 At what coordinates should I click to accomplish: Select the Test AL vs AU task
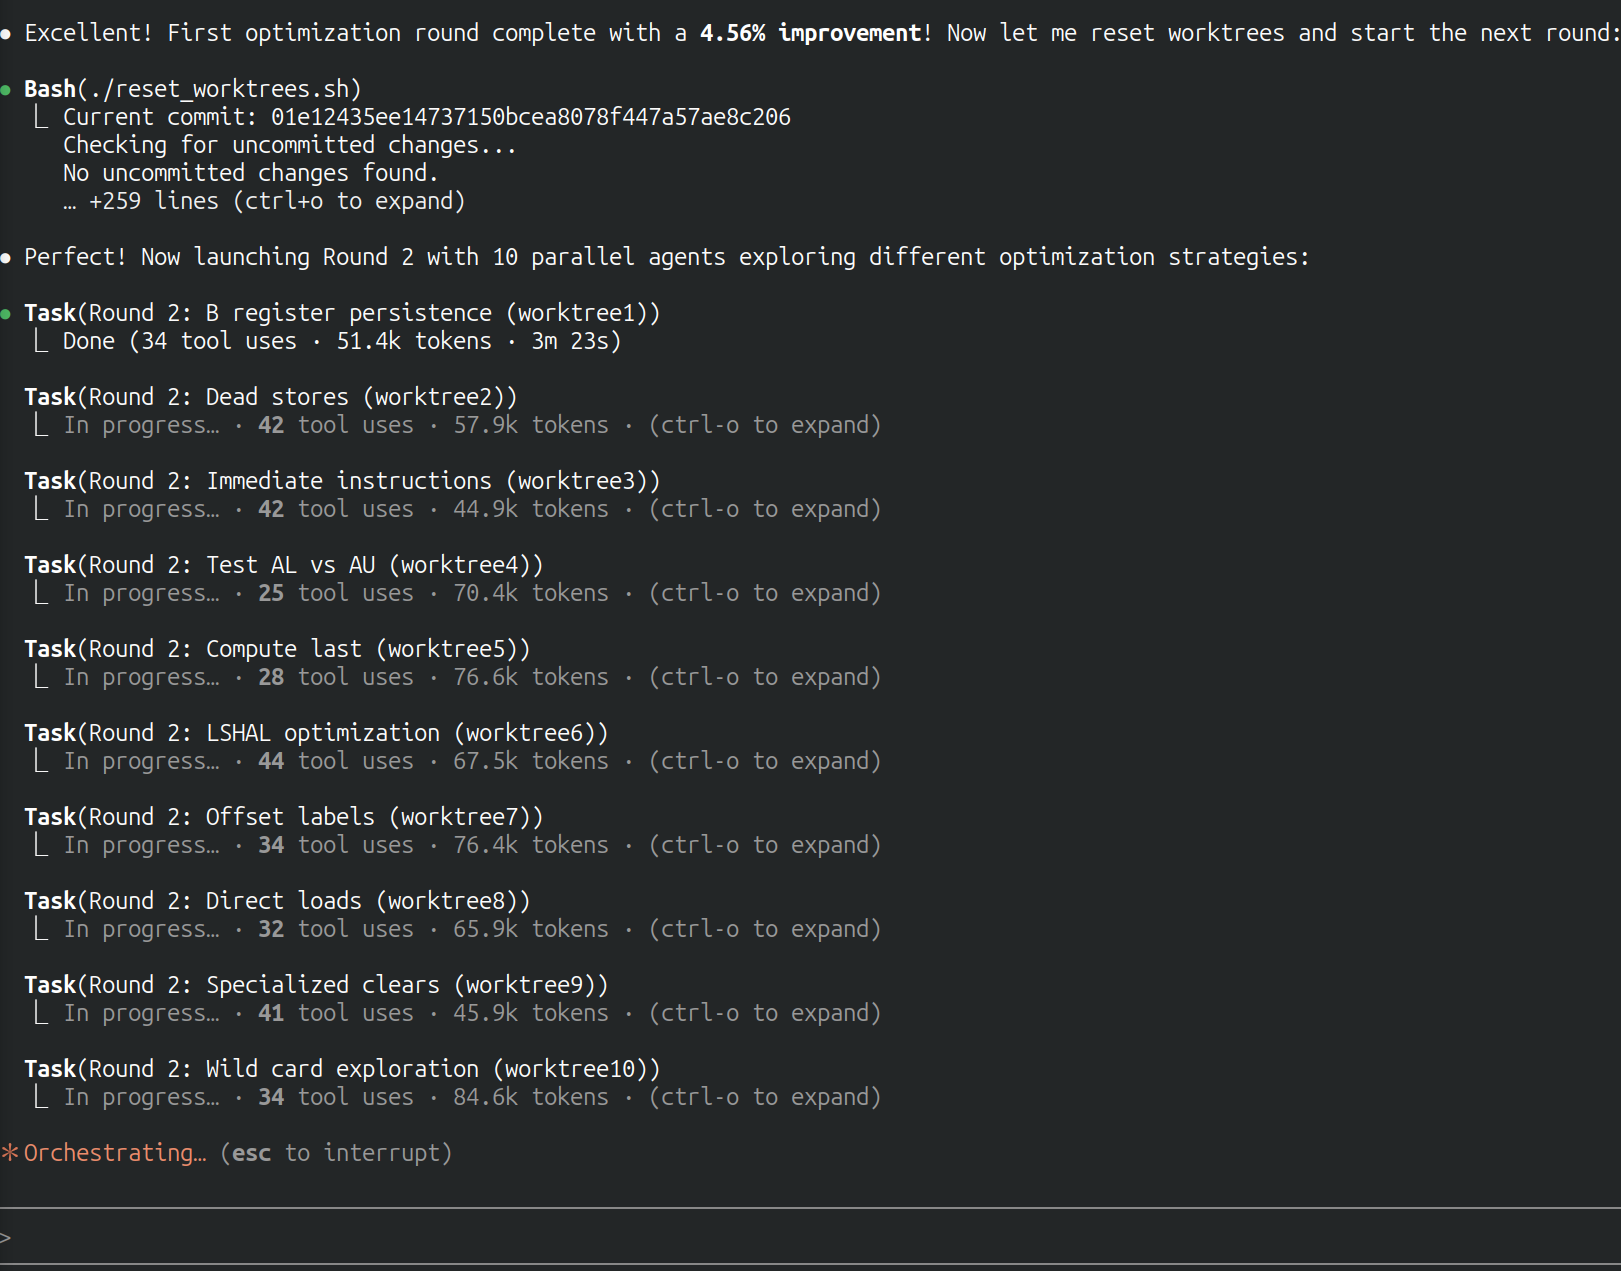point(283,565)
